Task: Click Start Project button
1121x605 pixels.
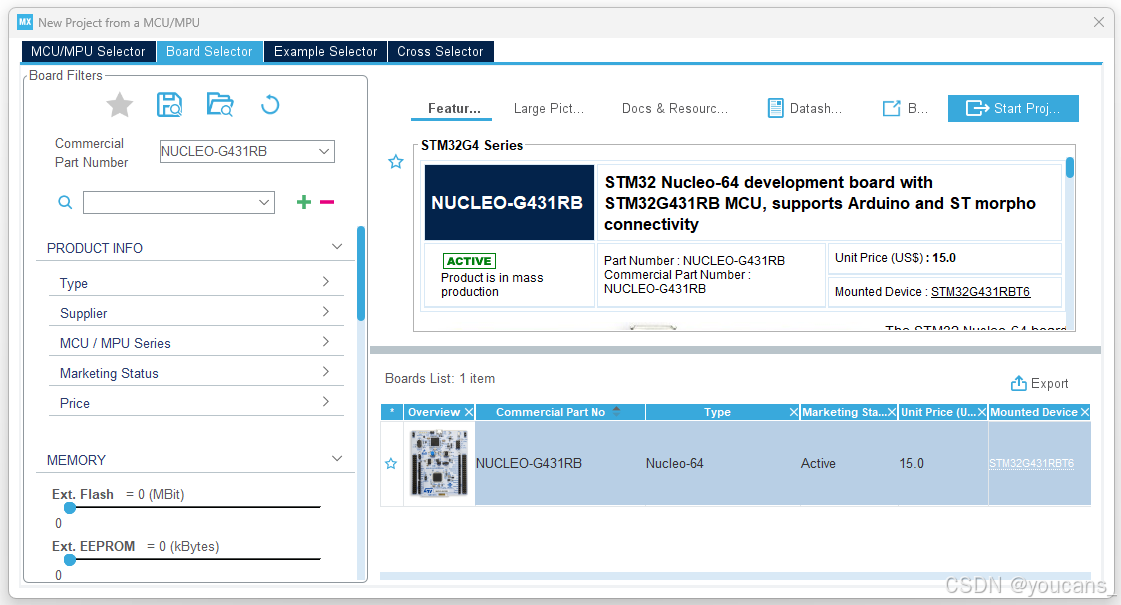Action: (1013, 109)
